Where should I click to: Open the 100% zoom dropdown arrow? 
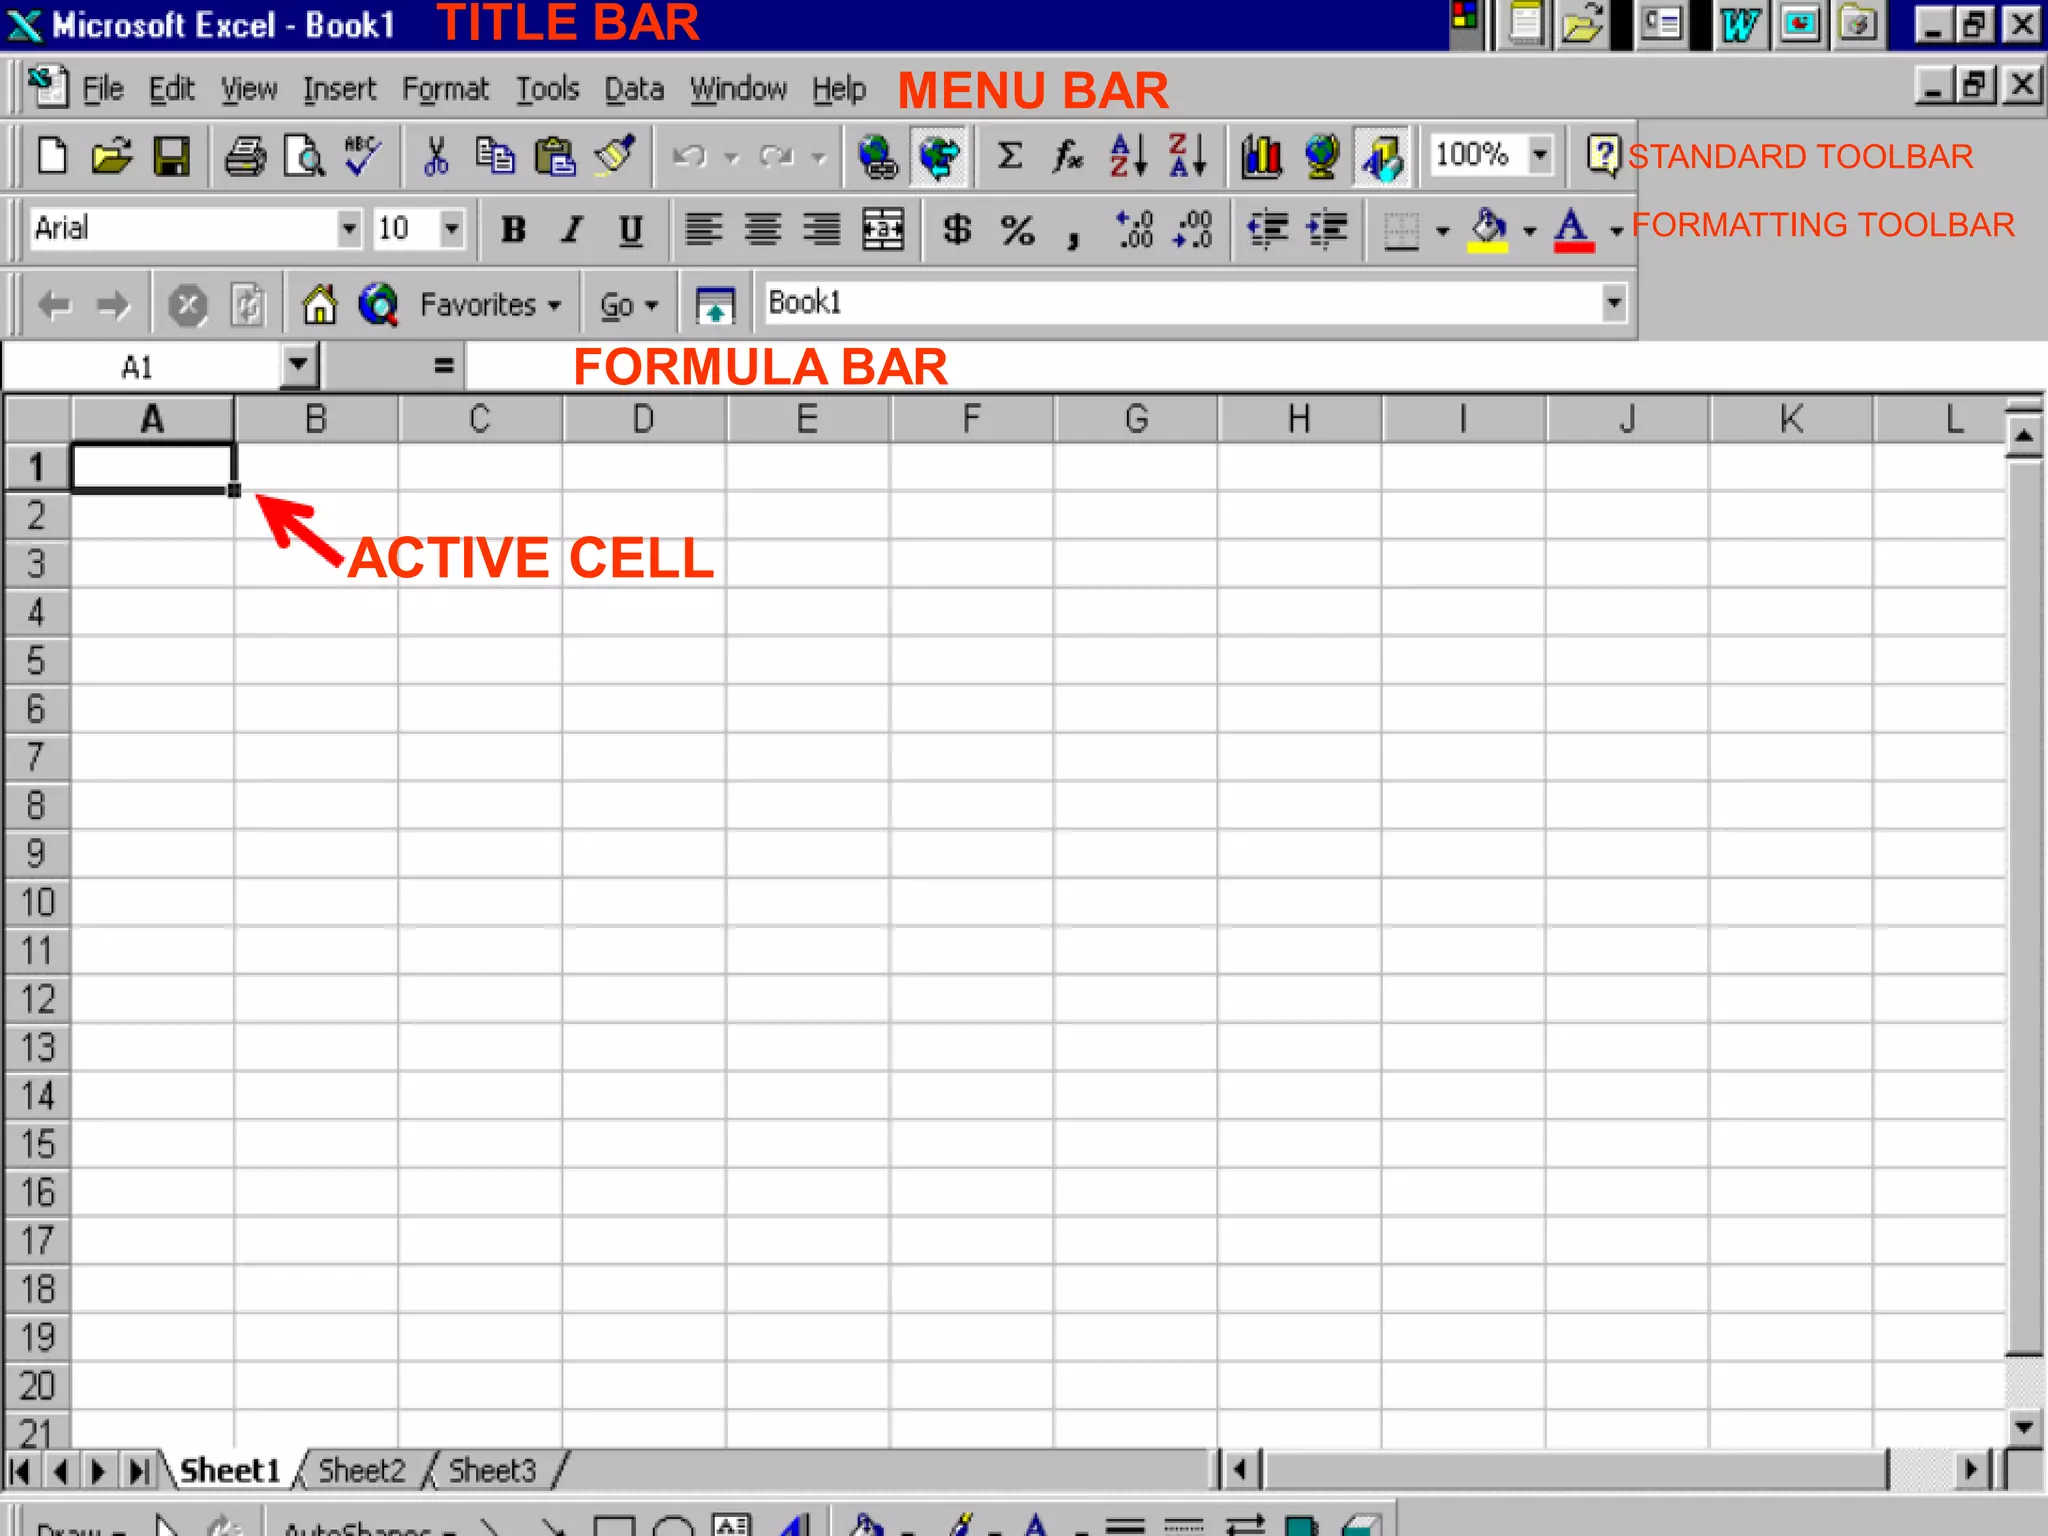click(1540, 155)
